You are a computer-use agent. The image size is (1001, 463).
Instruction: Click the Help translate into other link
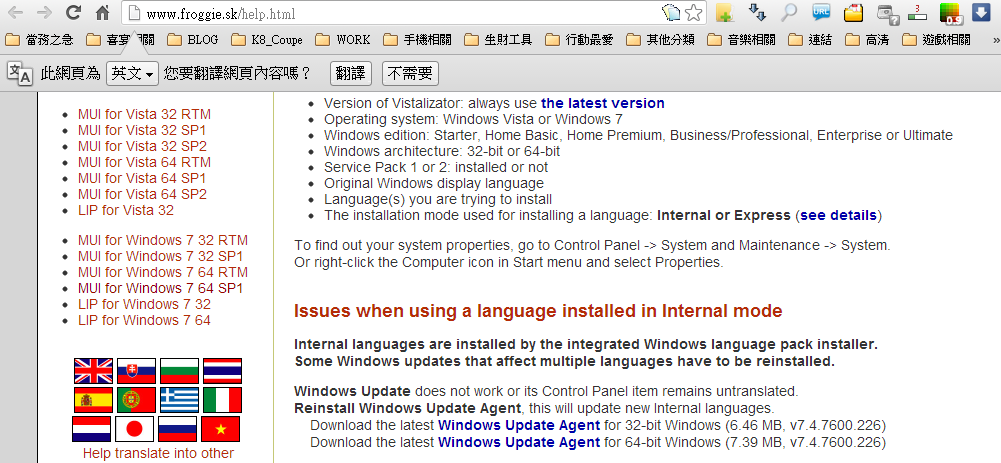(158, 453)
